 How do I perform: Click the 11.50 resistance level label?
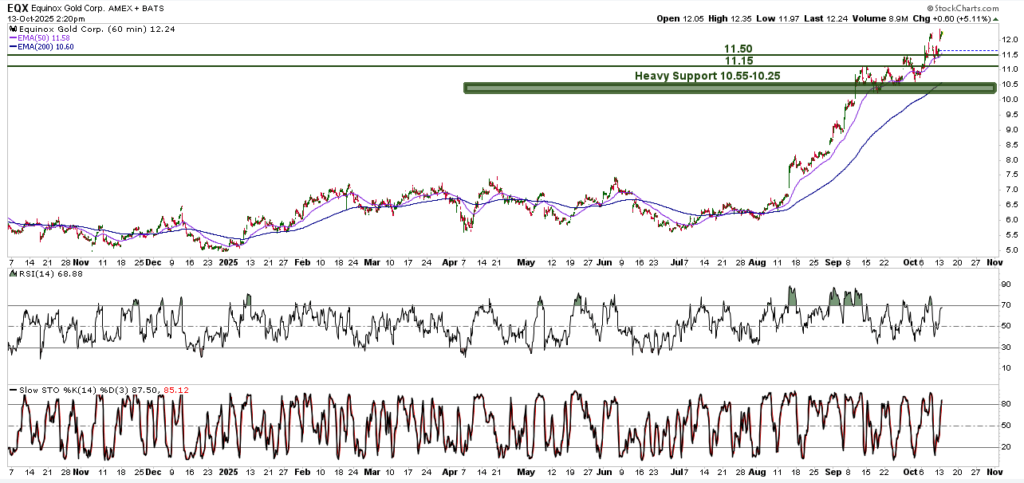point(740,48)
